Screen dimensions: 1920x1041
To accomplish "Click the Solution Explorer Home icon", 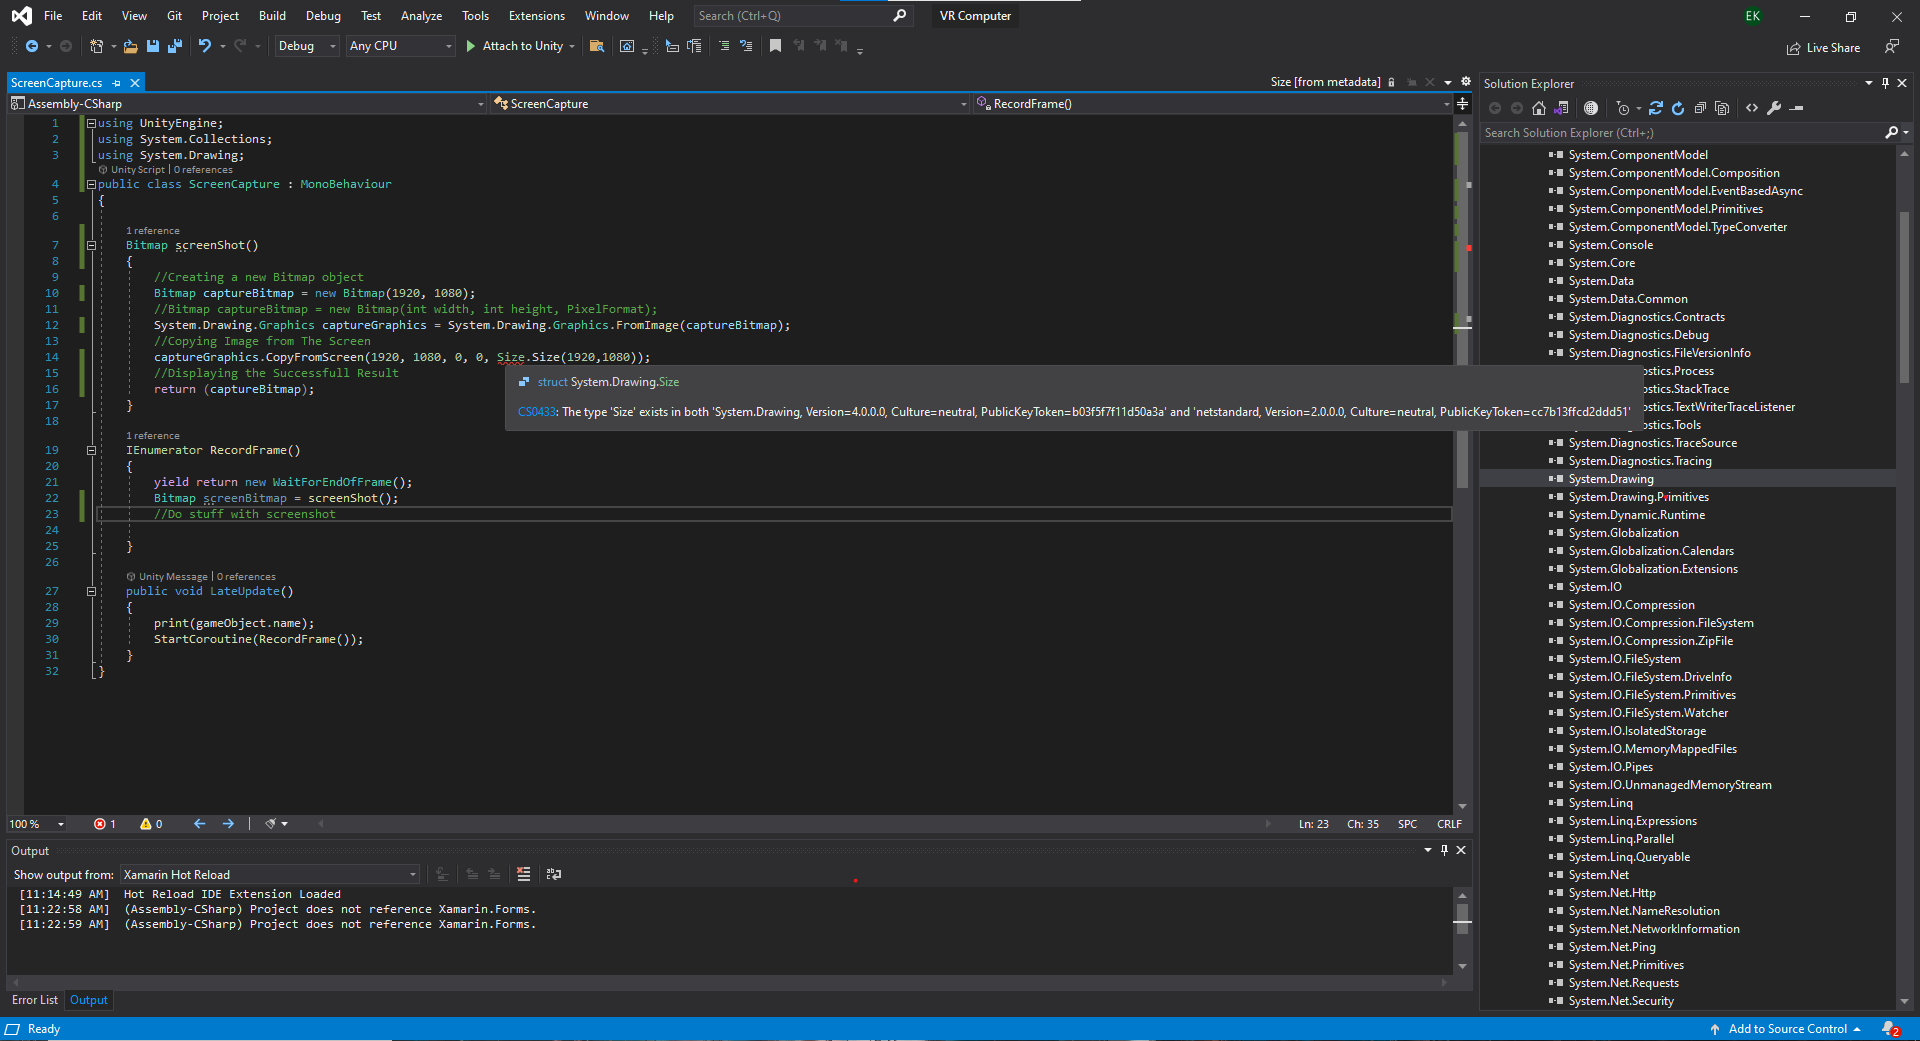I will tap(1539, 108).
